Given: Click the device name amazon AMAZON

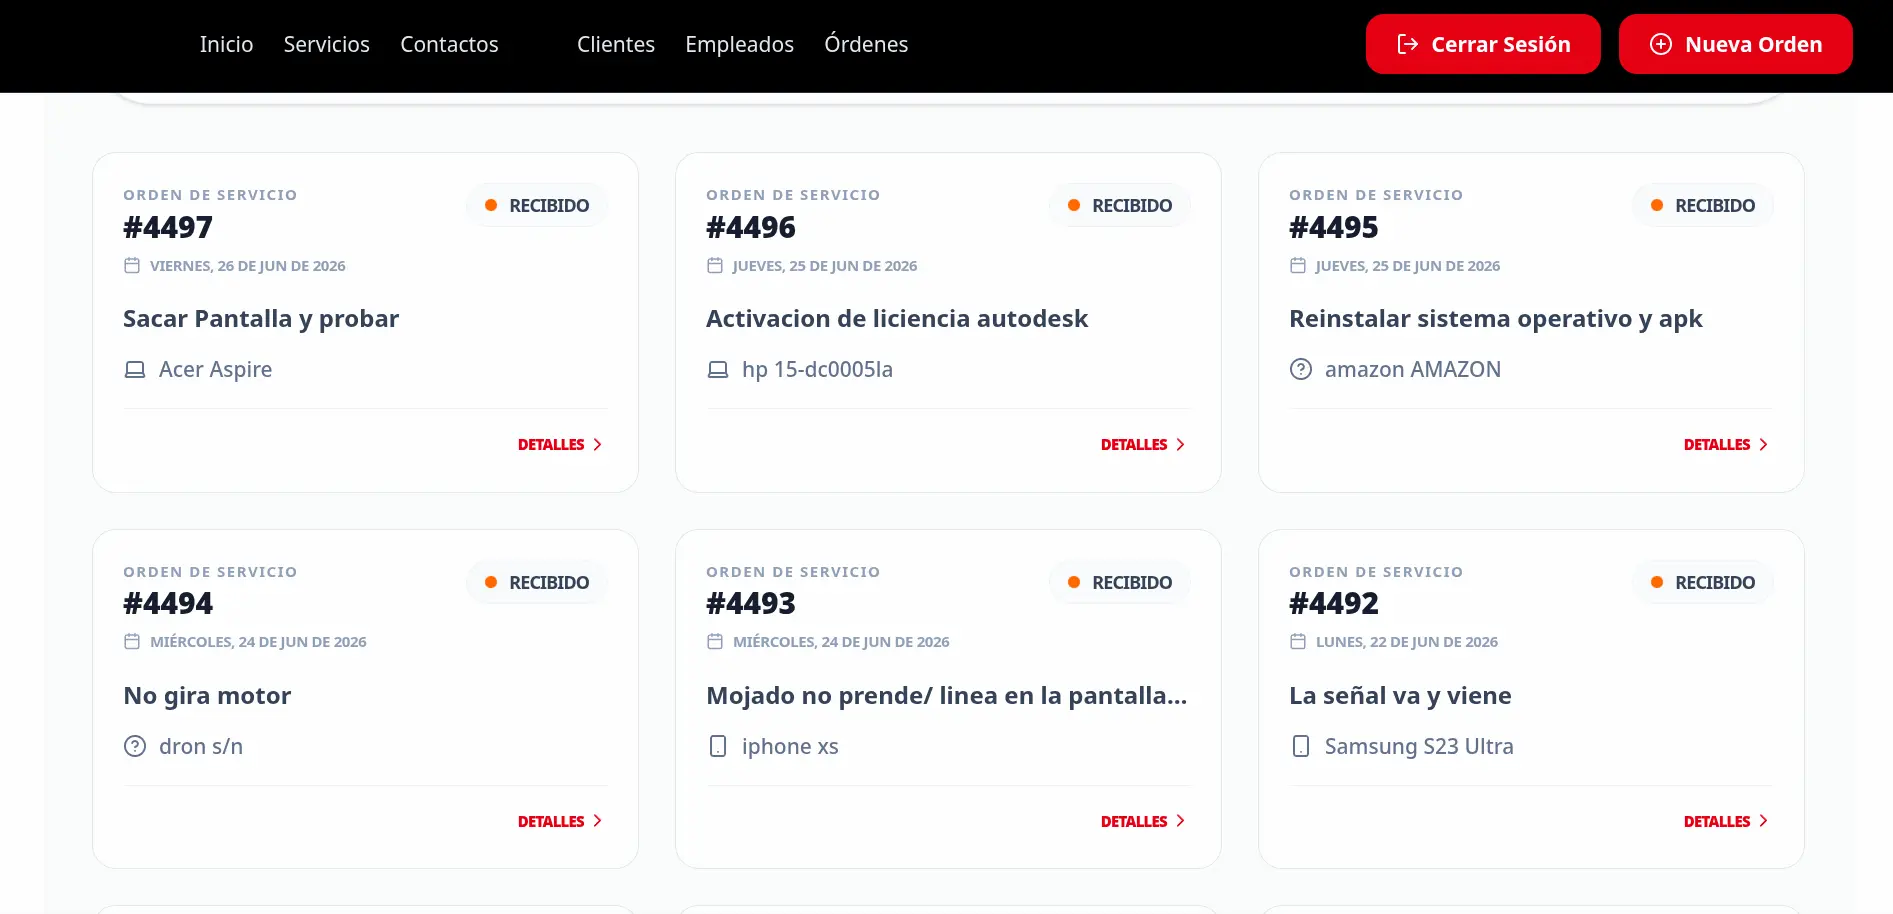Looking at the screenshot, I should [1413, 370].
